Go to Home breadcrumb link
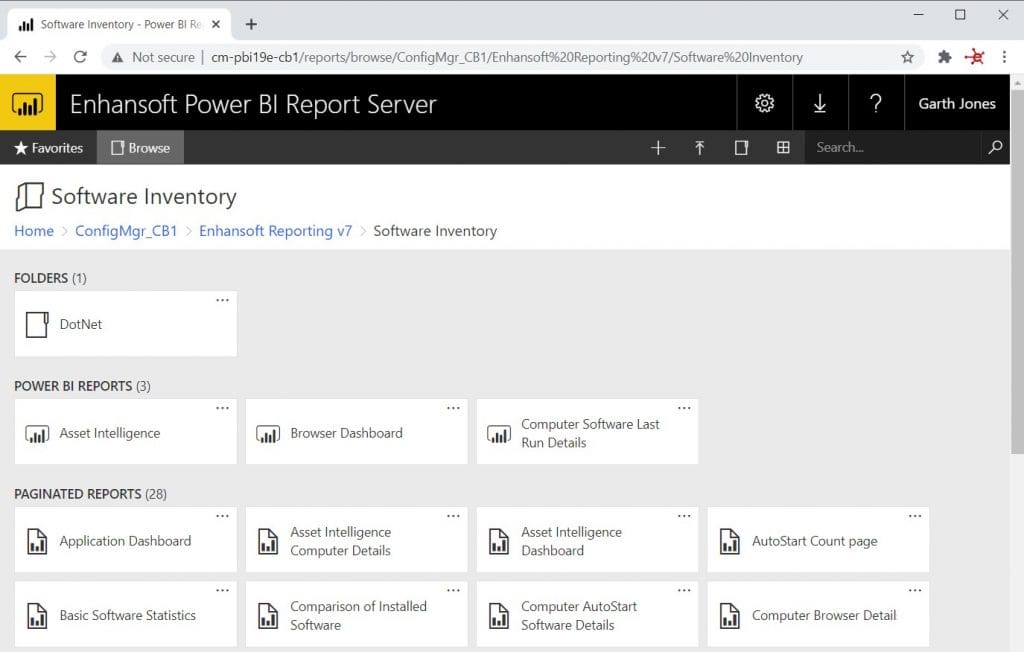Viewport: 1024px width, 652px height. pos(34,231)
